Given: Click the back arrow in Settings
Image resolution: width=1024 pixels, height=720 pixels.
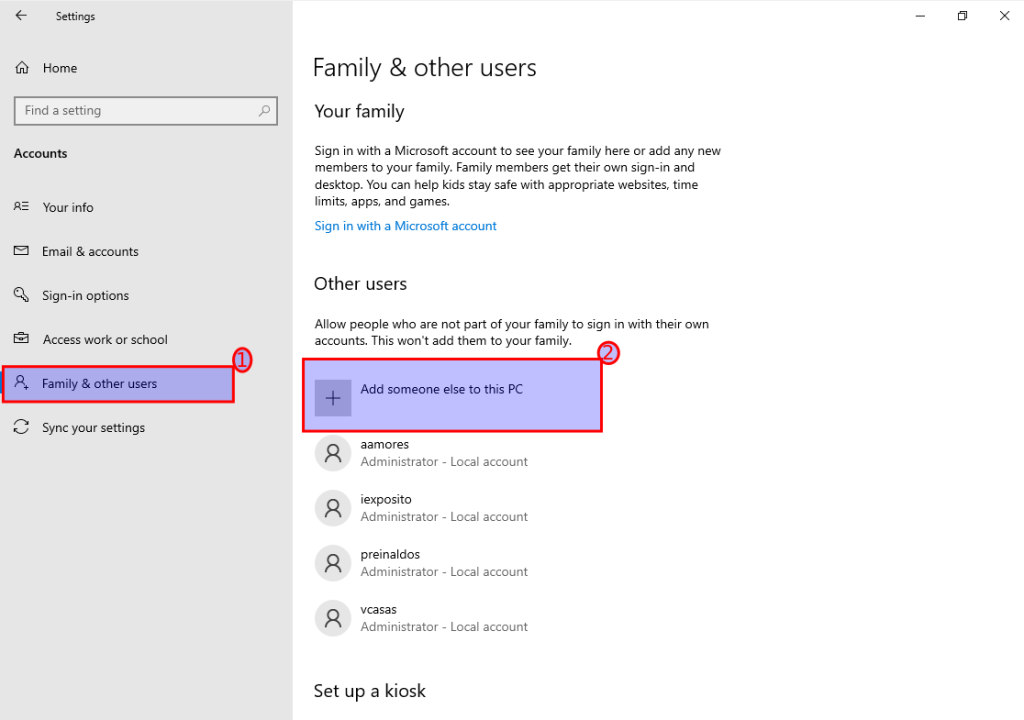Looking at the screenshot, I should click(21, 16).
